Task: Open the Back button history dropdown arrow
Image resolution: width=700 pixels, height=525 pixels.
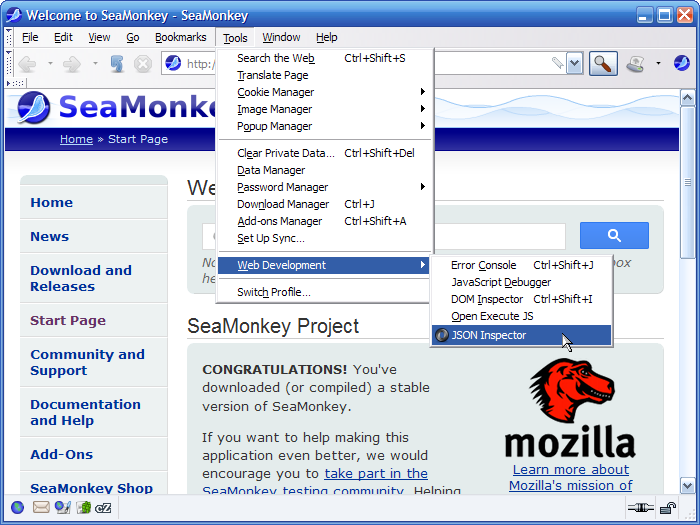Action: click(50, 64)
